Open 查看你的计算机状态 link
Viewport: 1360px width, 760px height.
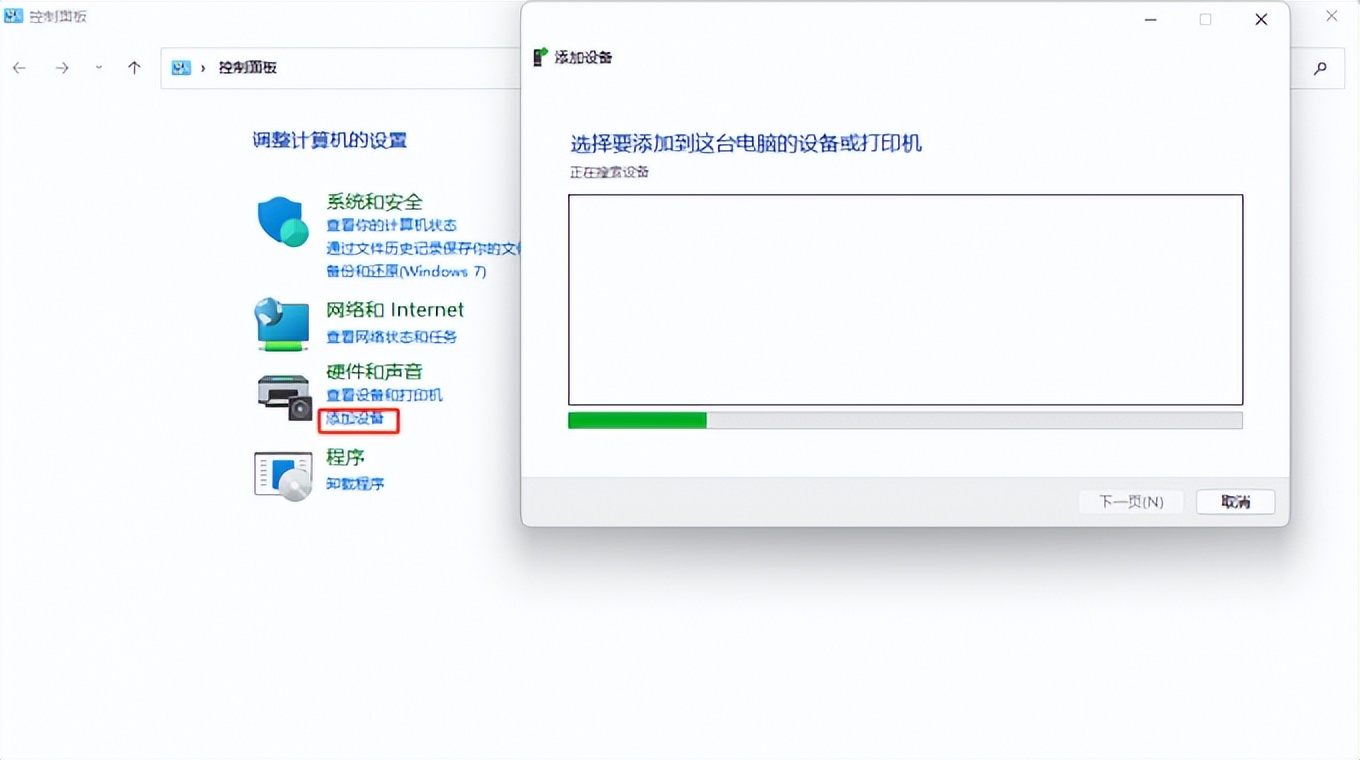click(390, 225)
